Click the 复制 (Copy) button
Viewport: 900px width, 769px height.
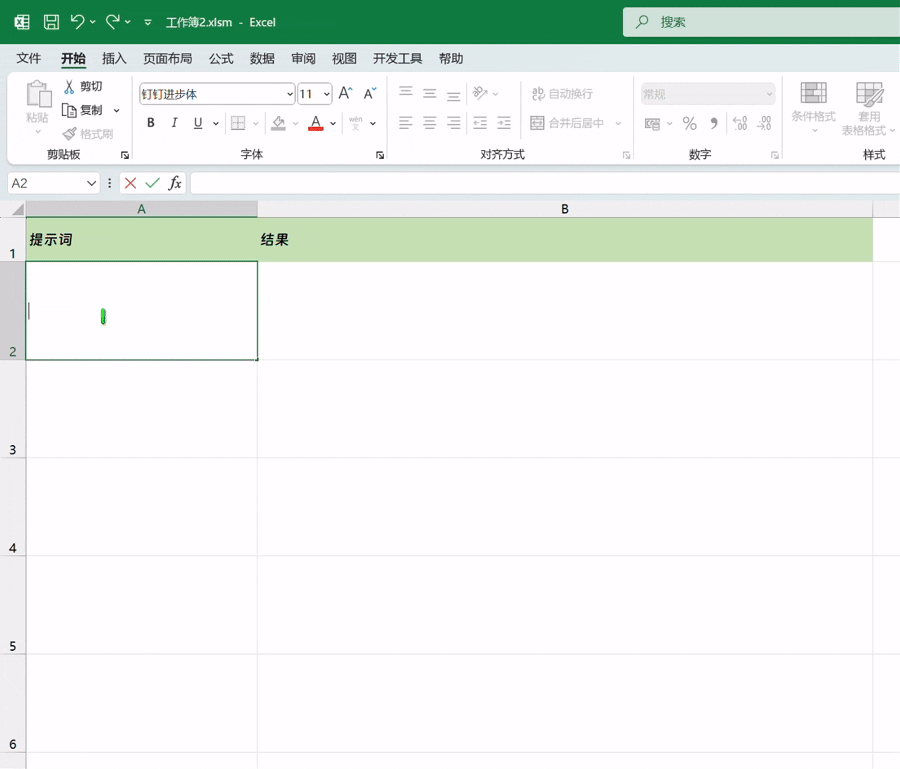[83, 110]
